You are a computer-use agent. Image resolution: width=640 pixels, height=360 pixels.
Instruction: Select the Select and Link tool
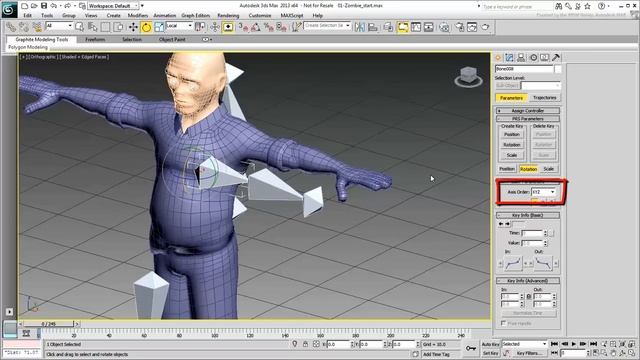[11, 27]
